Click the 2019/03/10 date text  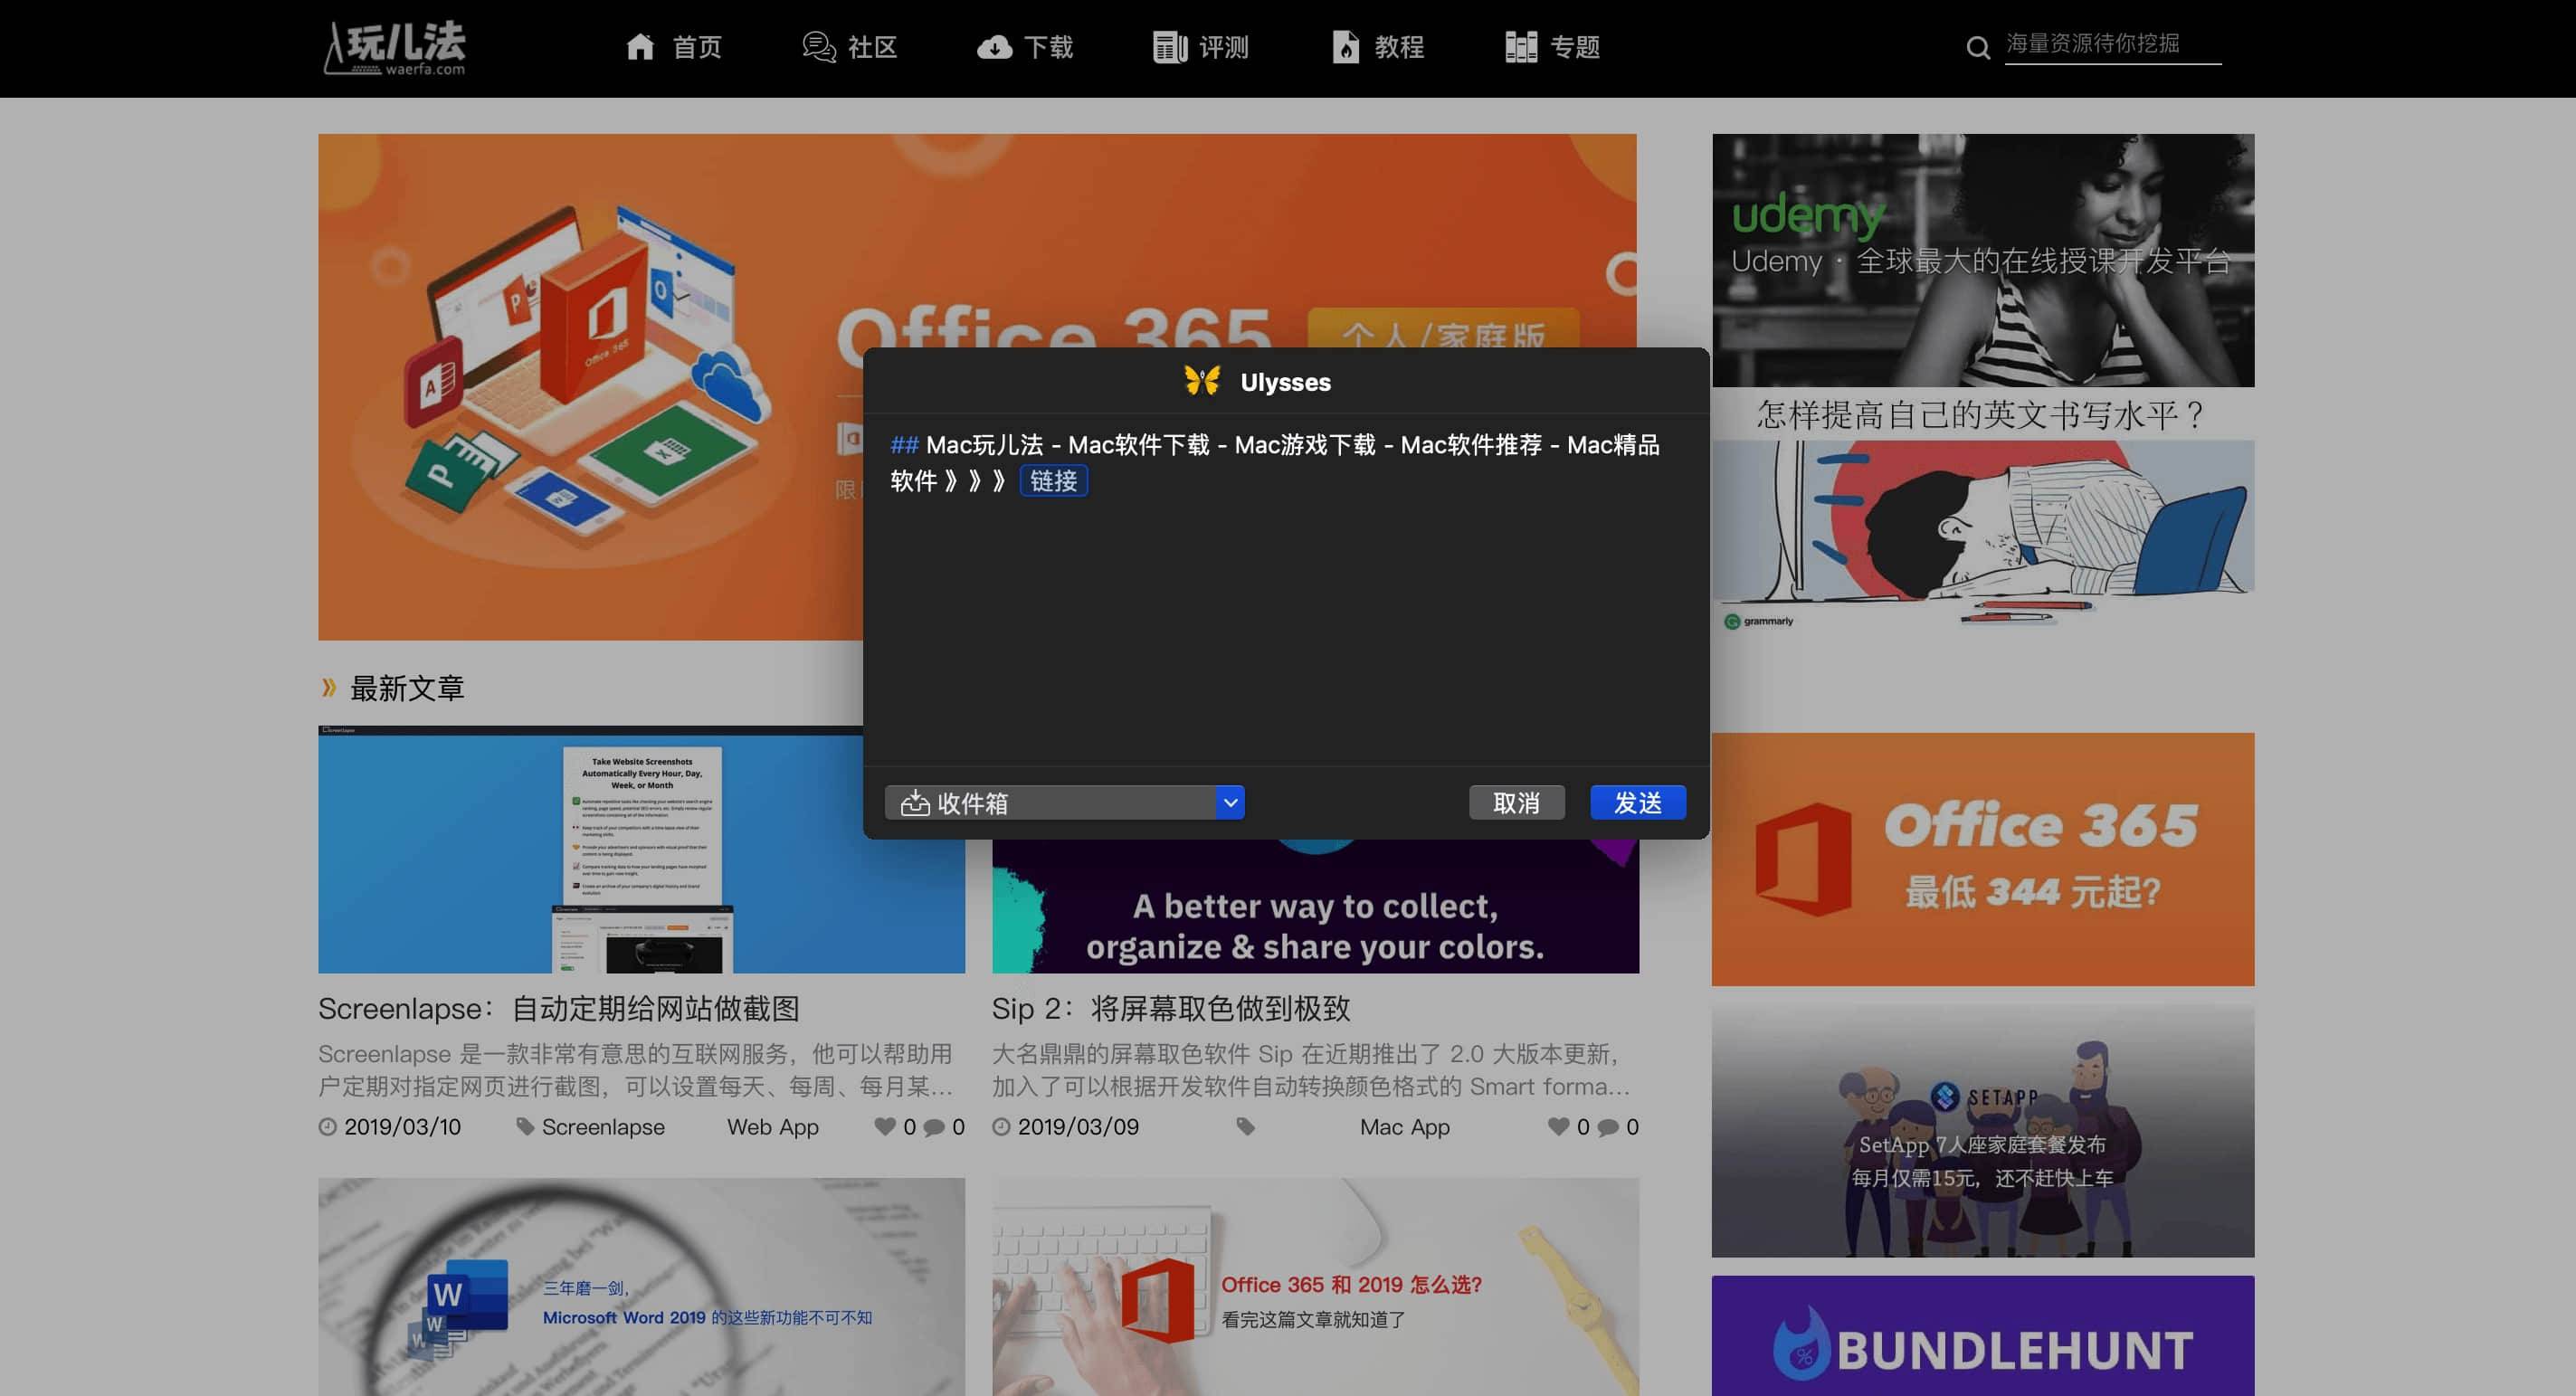(x=402, y=1126)
